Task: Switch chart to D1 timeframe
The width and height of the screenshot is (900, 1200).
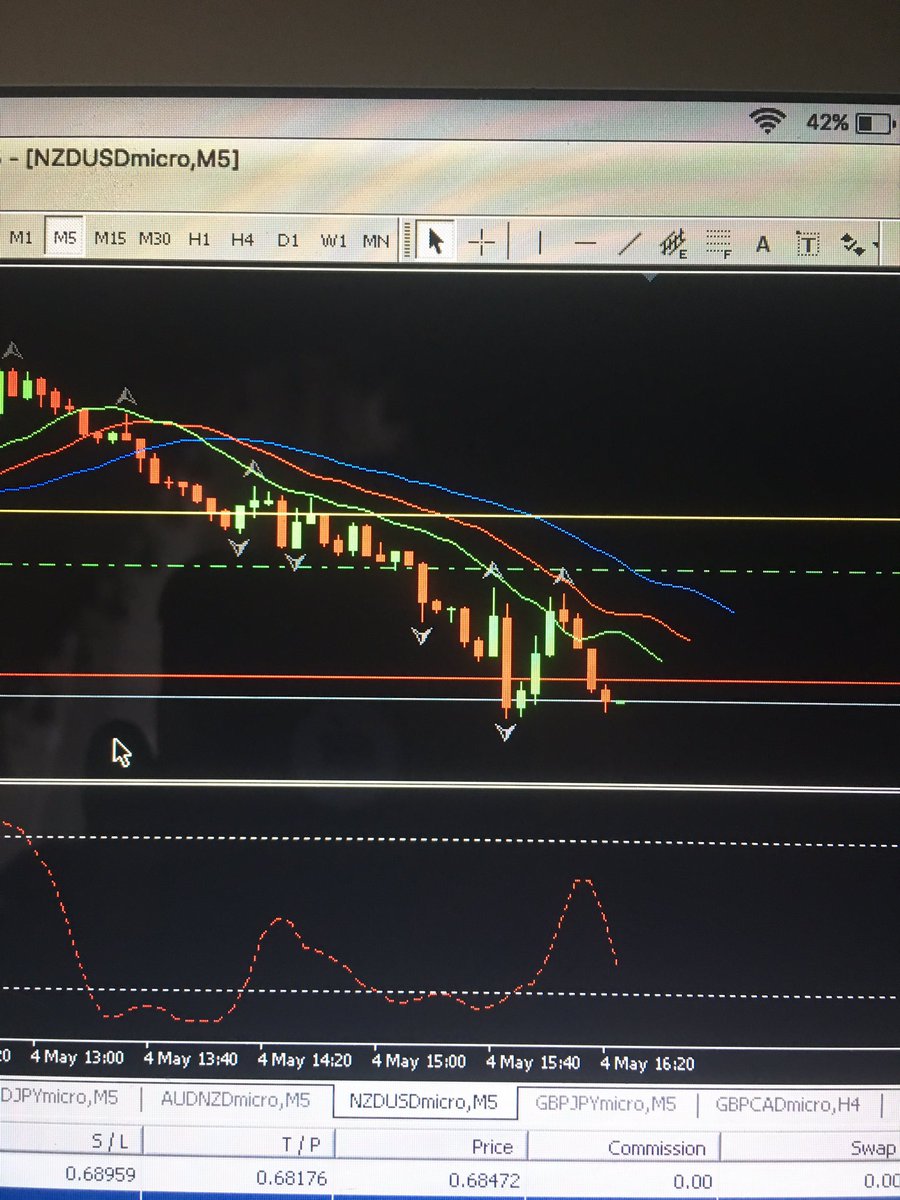Action: click(288, 240)
